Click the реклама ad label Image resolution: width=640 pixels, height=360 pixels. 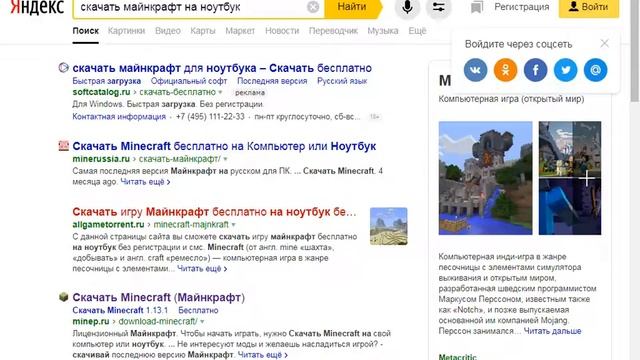click(250, 93)
